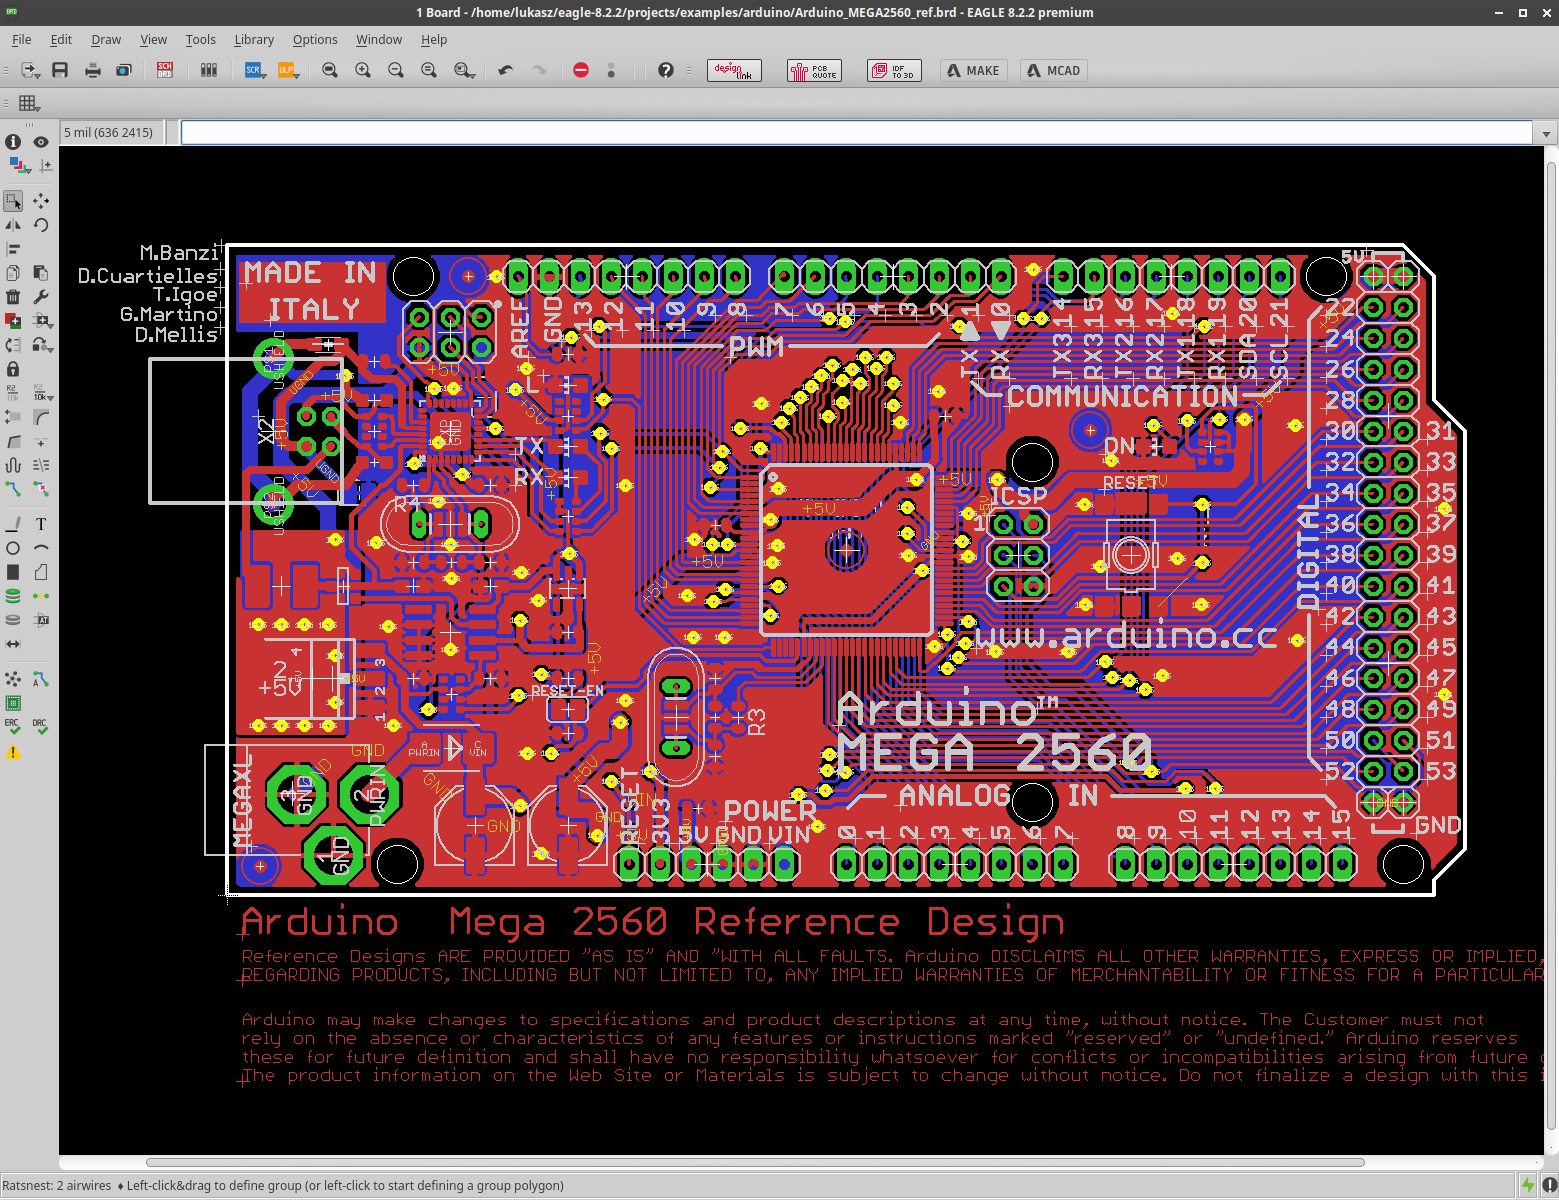The height and width of the screenshot is (1200, 1559).
Task: Undo the last action
Action: pos(506,70)
